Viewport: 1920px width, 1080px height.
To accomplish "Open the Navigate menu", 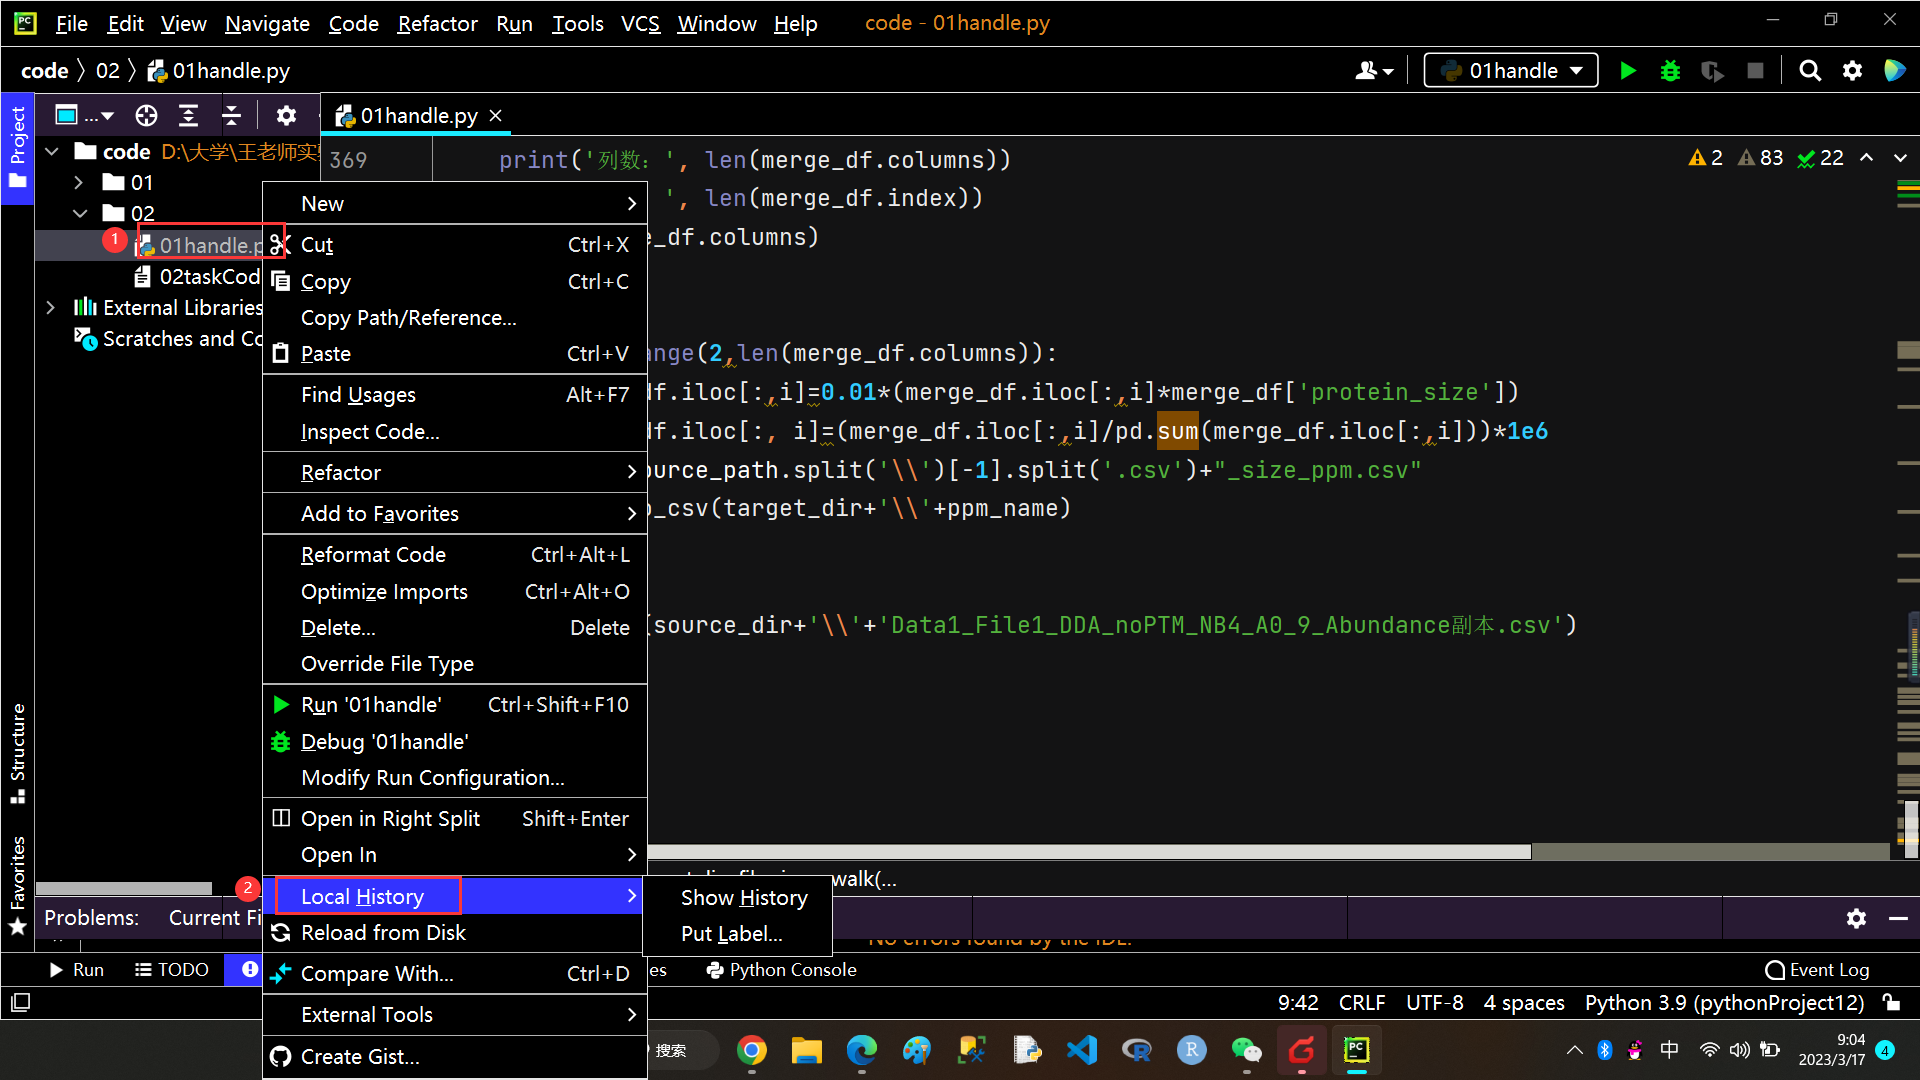I will (267, 23).
